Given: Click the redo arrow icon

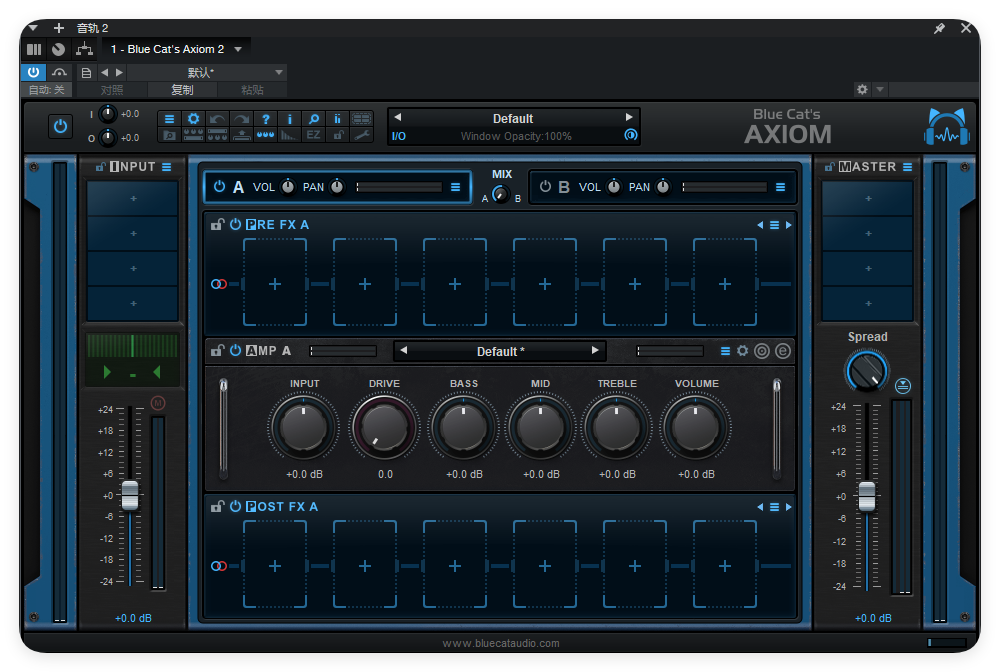Looking at the screenshot, I should (241, 119).
